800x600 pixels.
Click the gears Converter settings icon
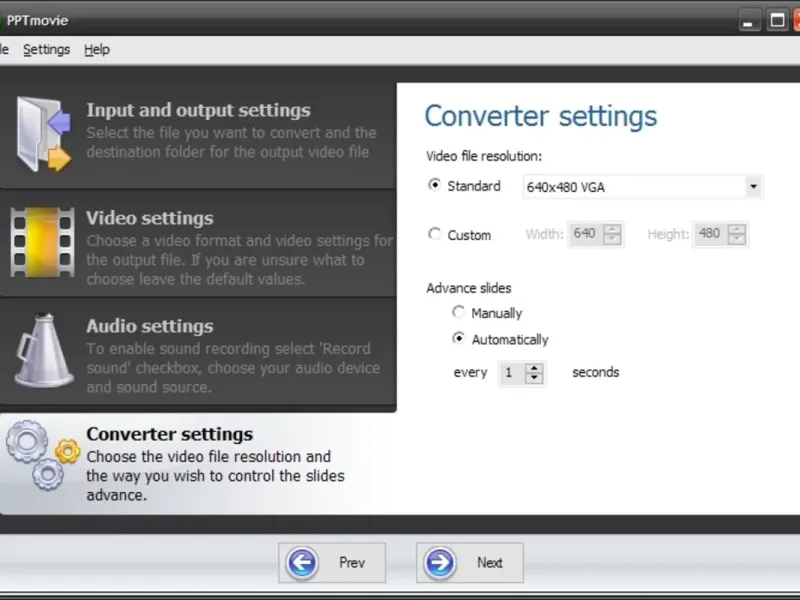point(42,456)
